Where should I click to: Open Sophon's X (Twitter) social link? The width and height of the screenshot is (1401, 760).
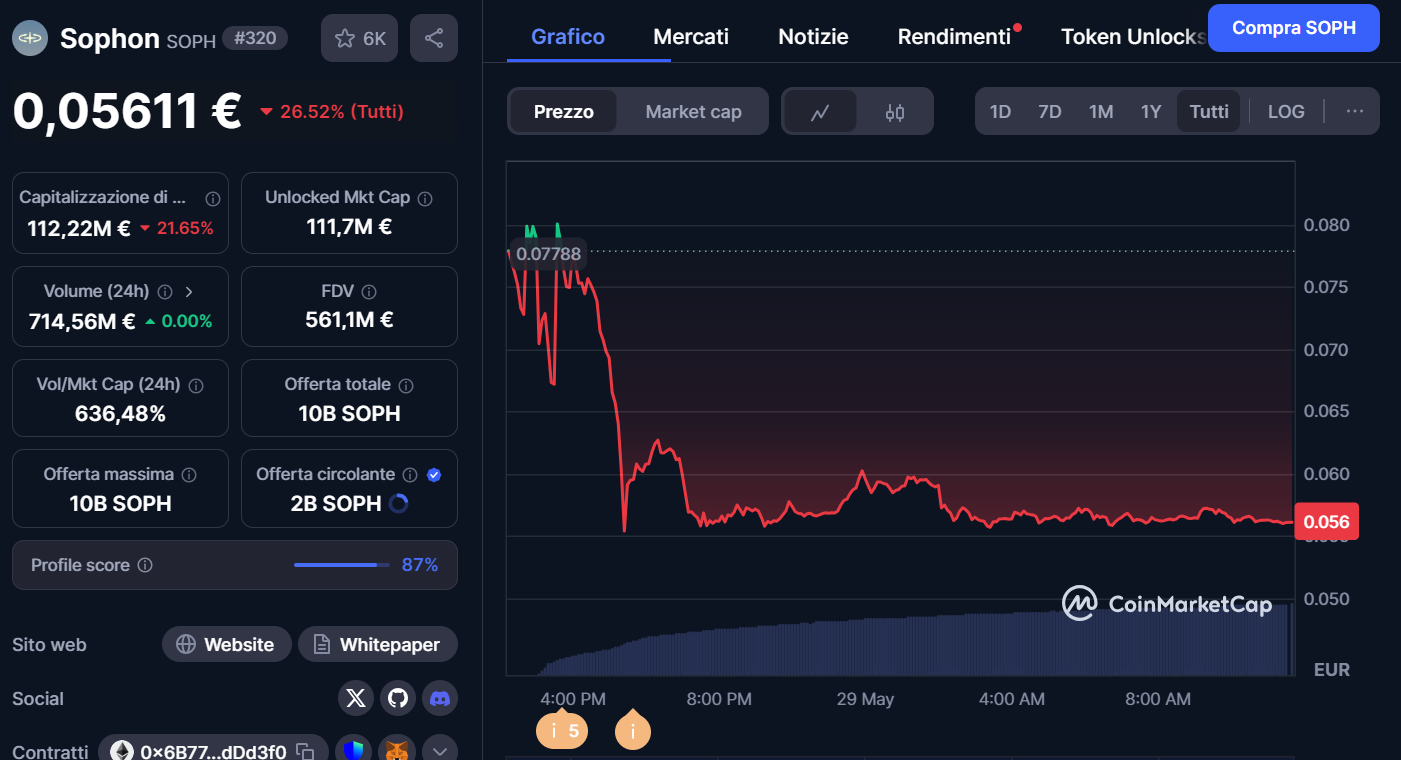[356, 699]
